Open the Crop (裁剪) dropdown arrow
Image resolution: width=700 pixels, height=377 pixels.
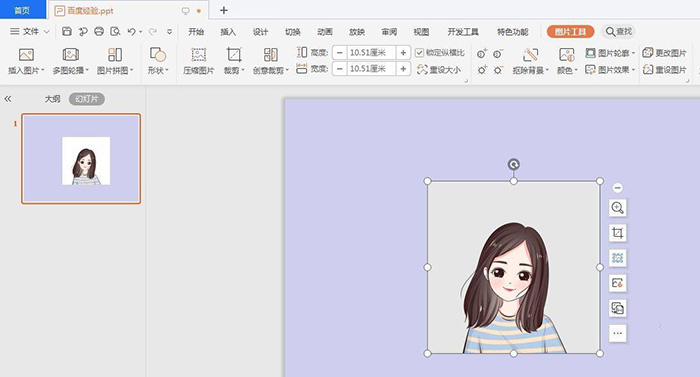click(242, 70)
